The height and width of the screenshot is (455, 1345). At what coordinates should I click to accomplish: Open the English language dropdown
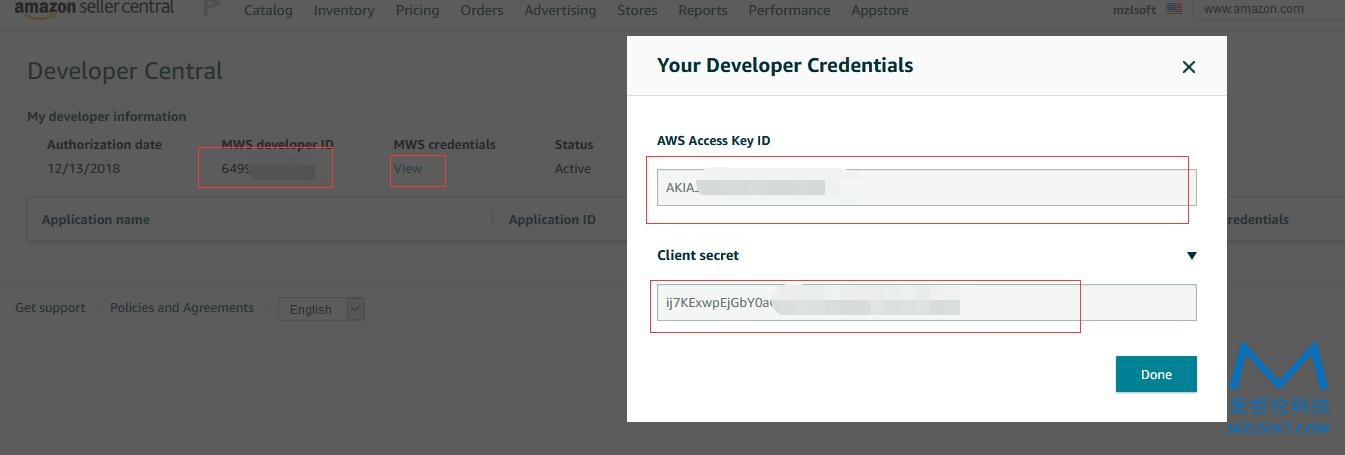click(321, 309)
